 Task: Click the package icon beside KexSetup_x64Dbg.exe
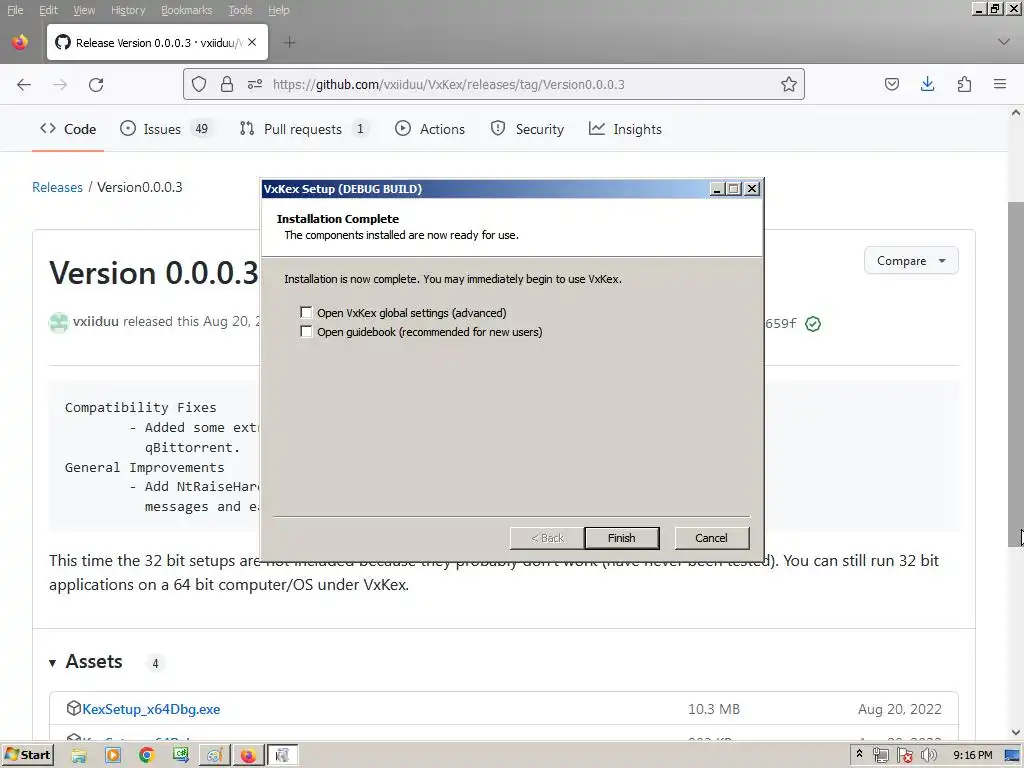pyautogui.click(x=73, y=708)
